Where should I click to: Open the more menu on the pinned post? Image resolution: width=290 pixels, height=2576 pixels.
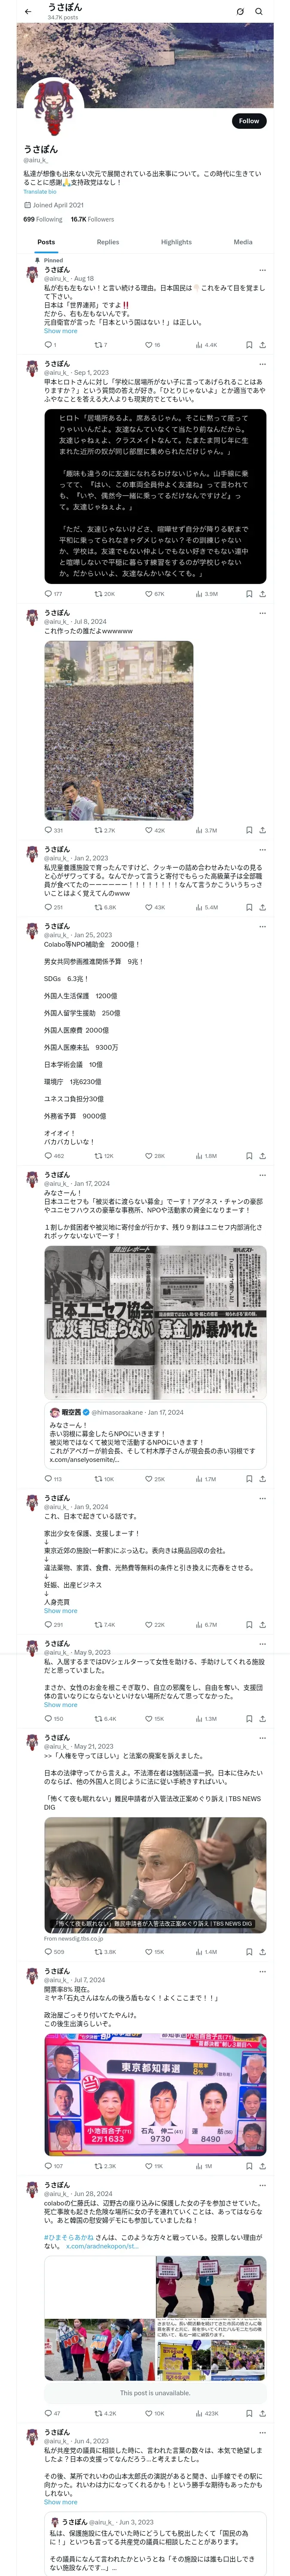coord(262,270)
